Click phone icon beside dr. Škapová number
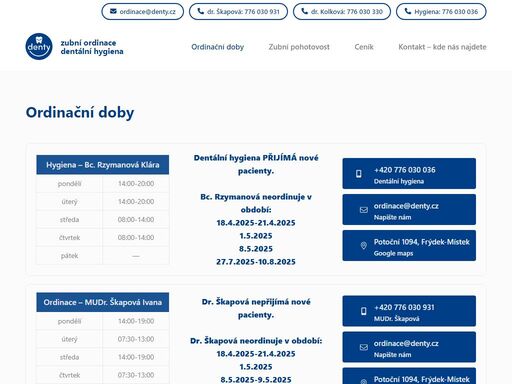Screen dimensions: 512x384 201,11
